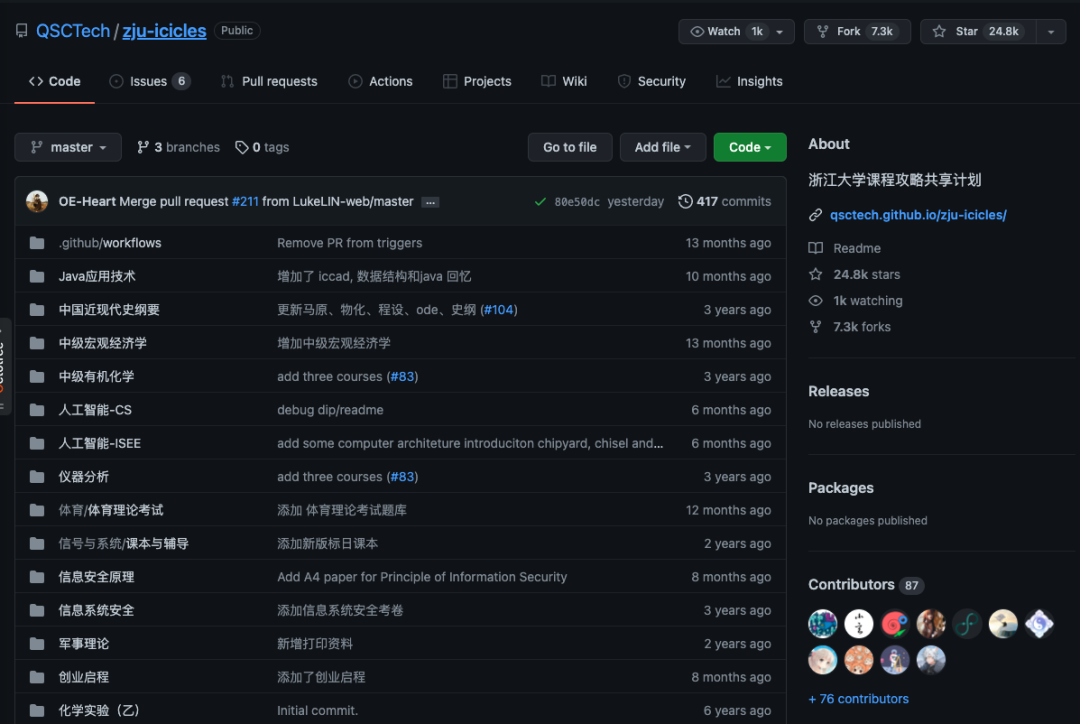Click the repository book icon beside QSCTech
The image size is (1080, 724).
21,31
